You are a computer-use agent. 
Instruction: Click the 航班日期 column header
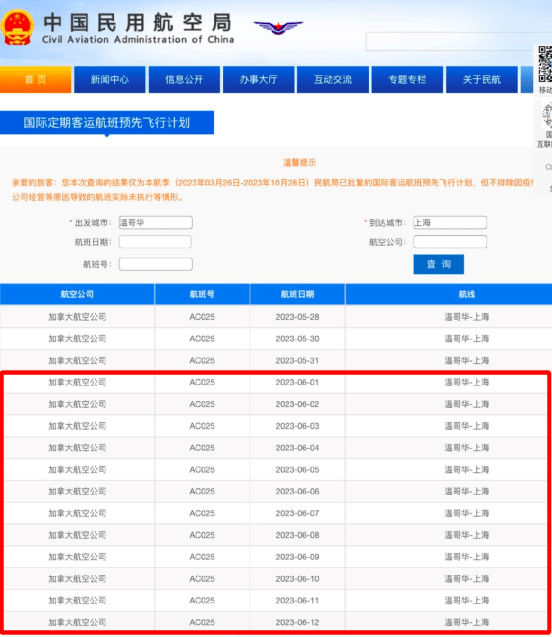click(x=297, y=294)
